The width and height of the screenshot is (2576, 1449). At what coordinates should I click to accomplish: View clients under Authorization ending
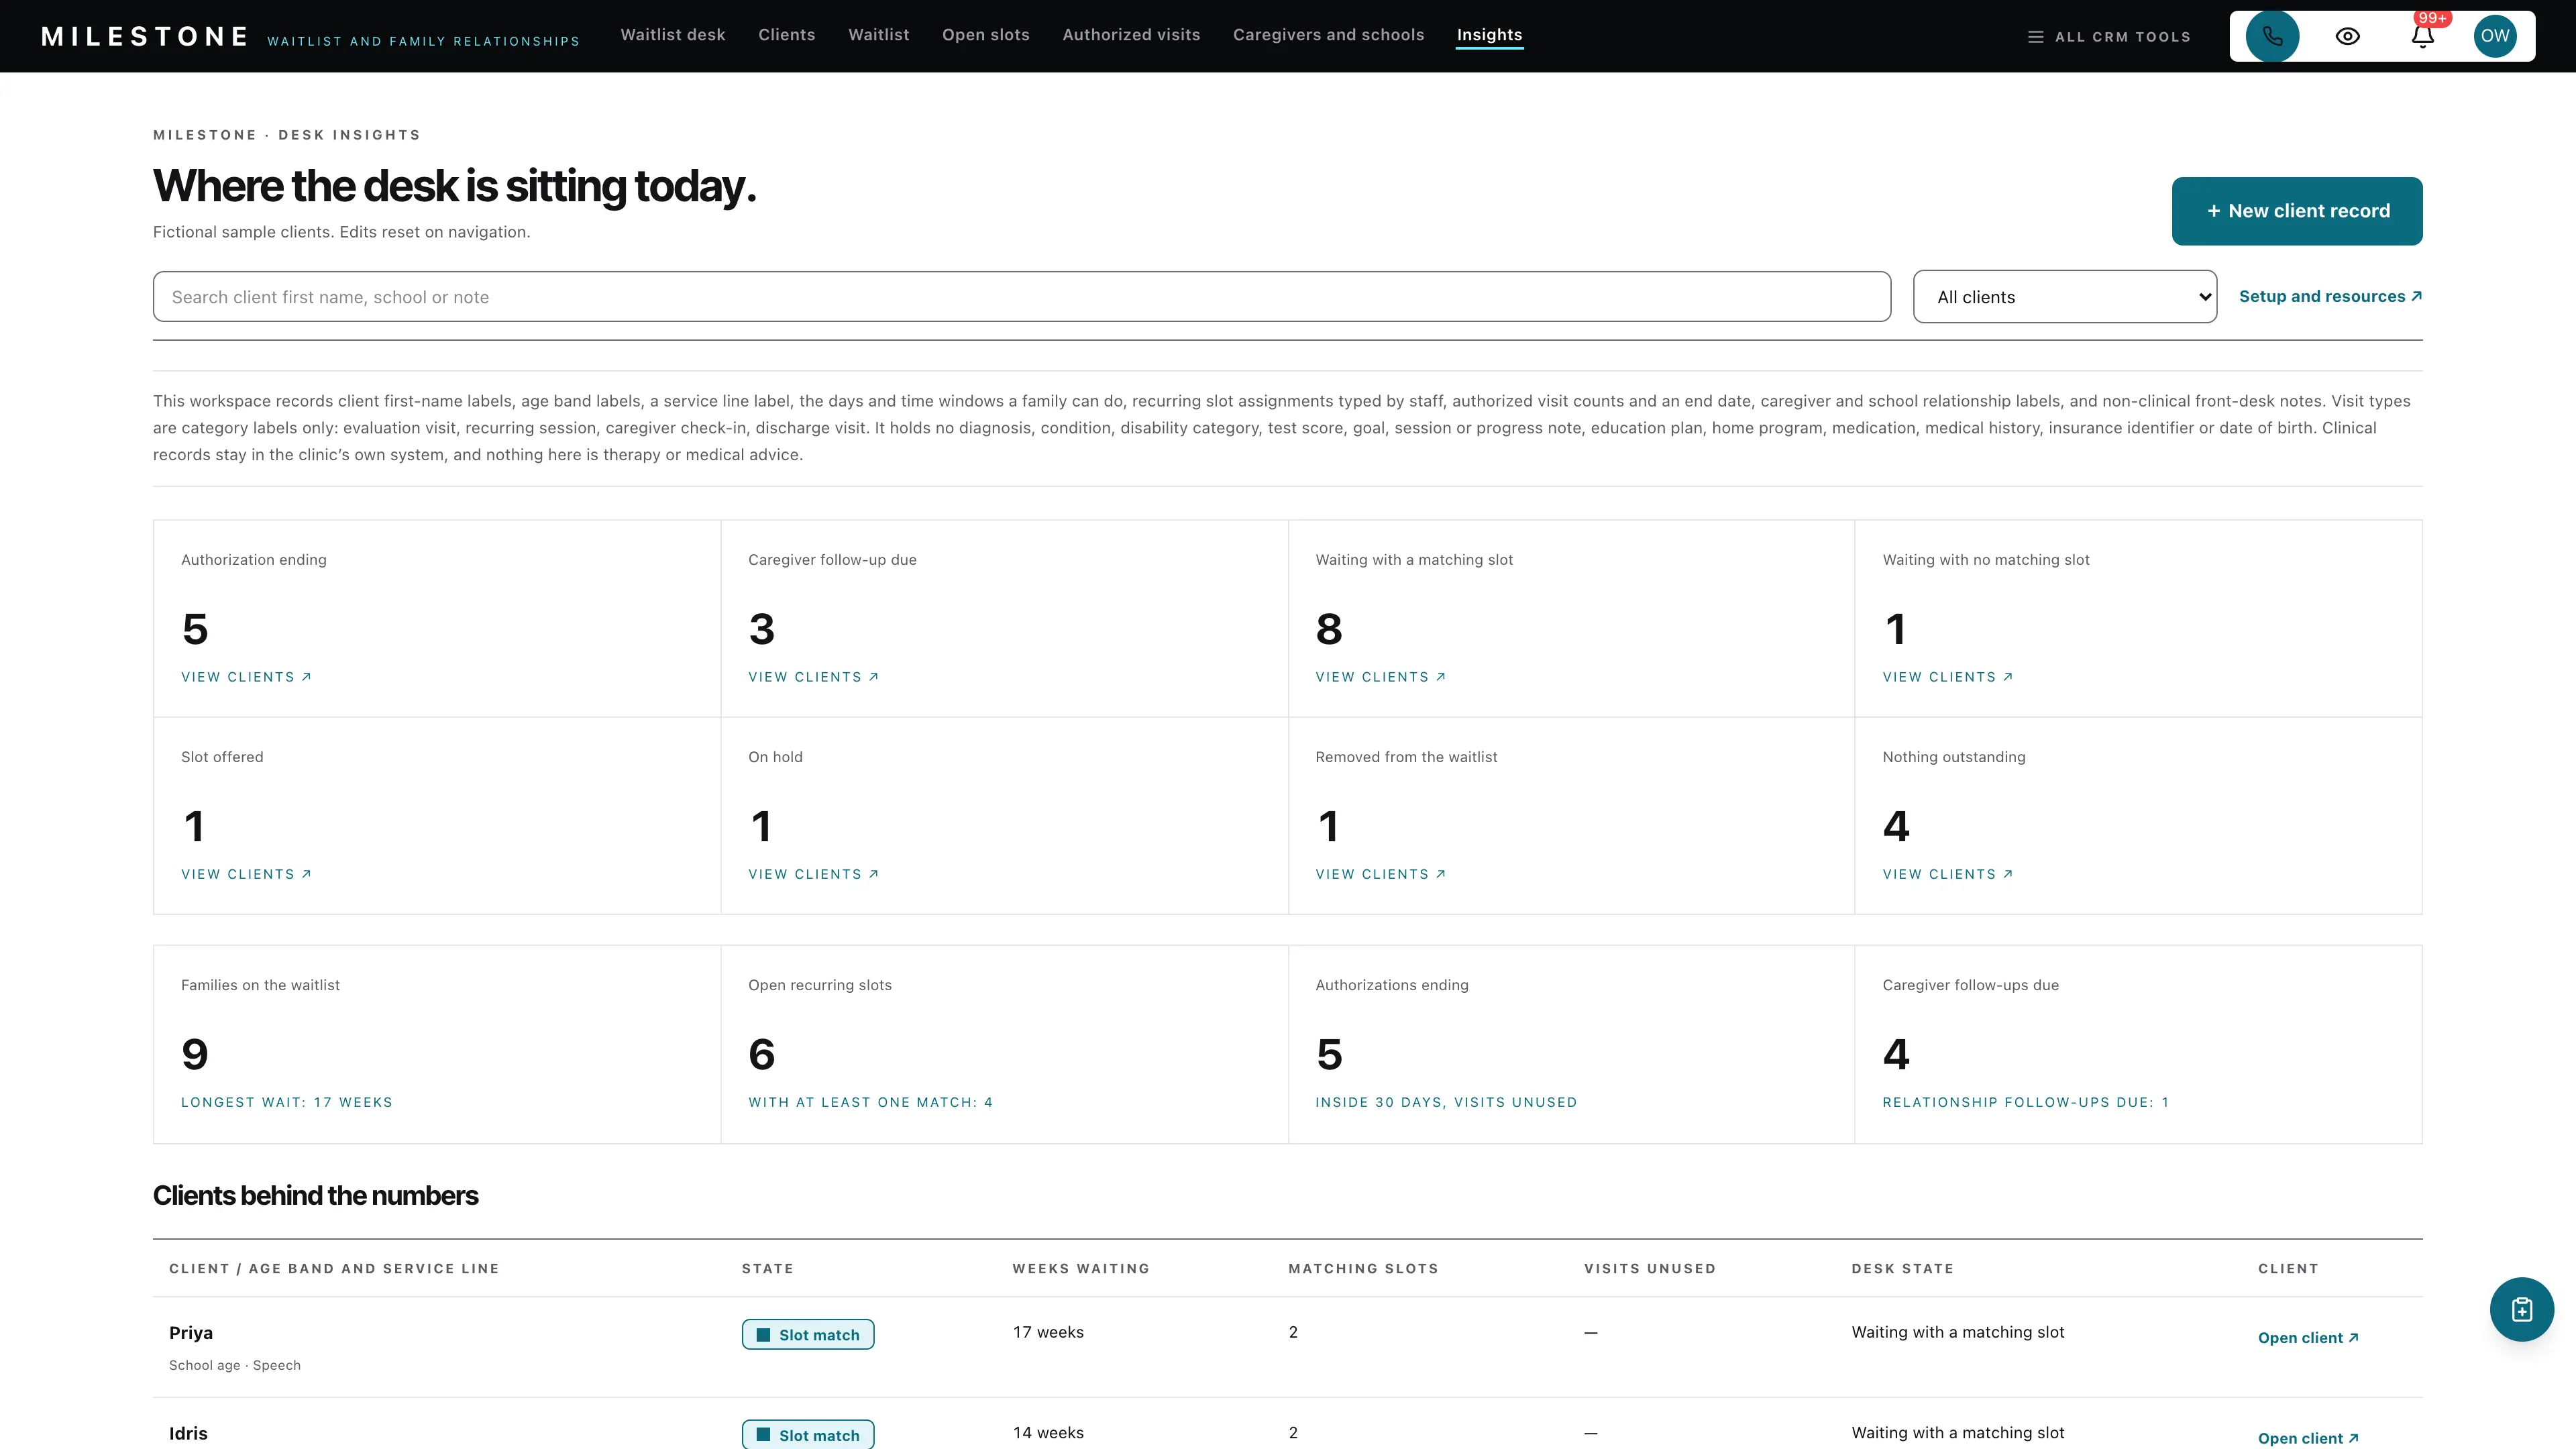click(246, 677)
